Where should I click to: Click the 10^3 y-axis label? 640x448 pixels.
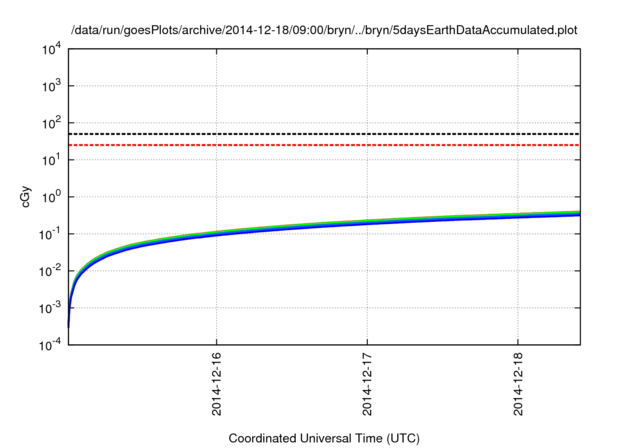(x=51, y=86)
